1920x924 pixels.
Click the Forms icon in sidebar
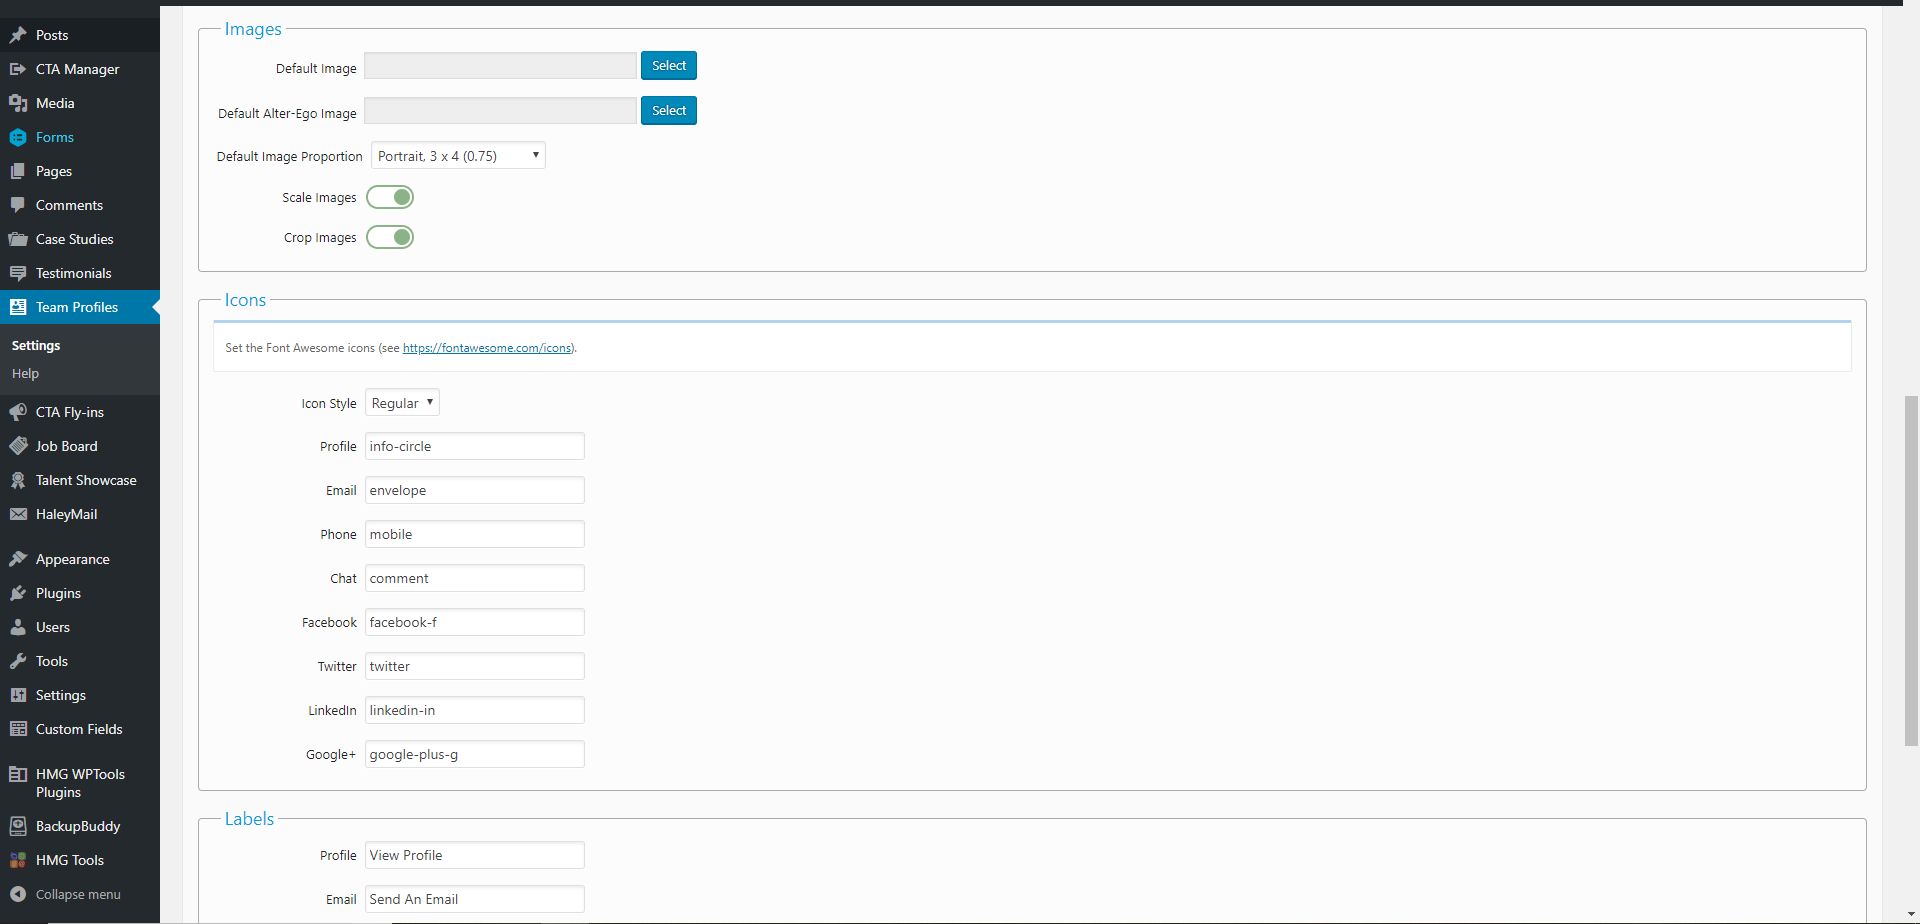pyautogui.click(x=18, y=137)
